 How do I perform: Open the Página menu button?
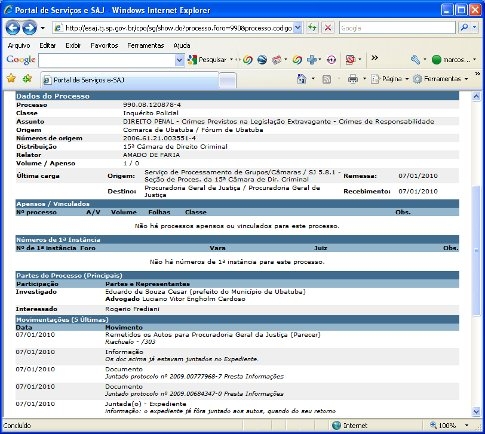[x=390, y=79]
